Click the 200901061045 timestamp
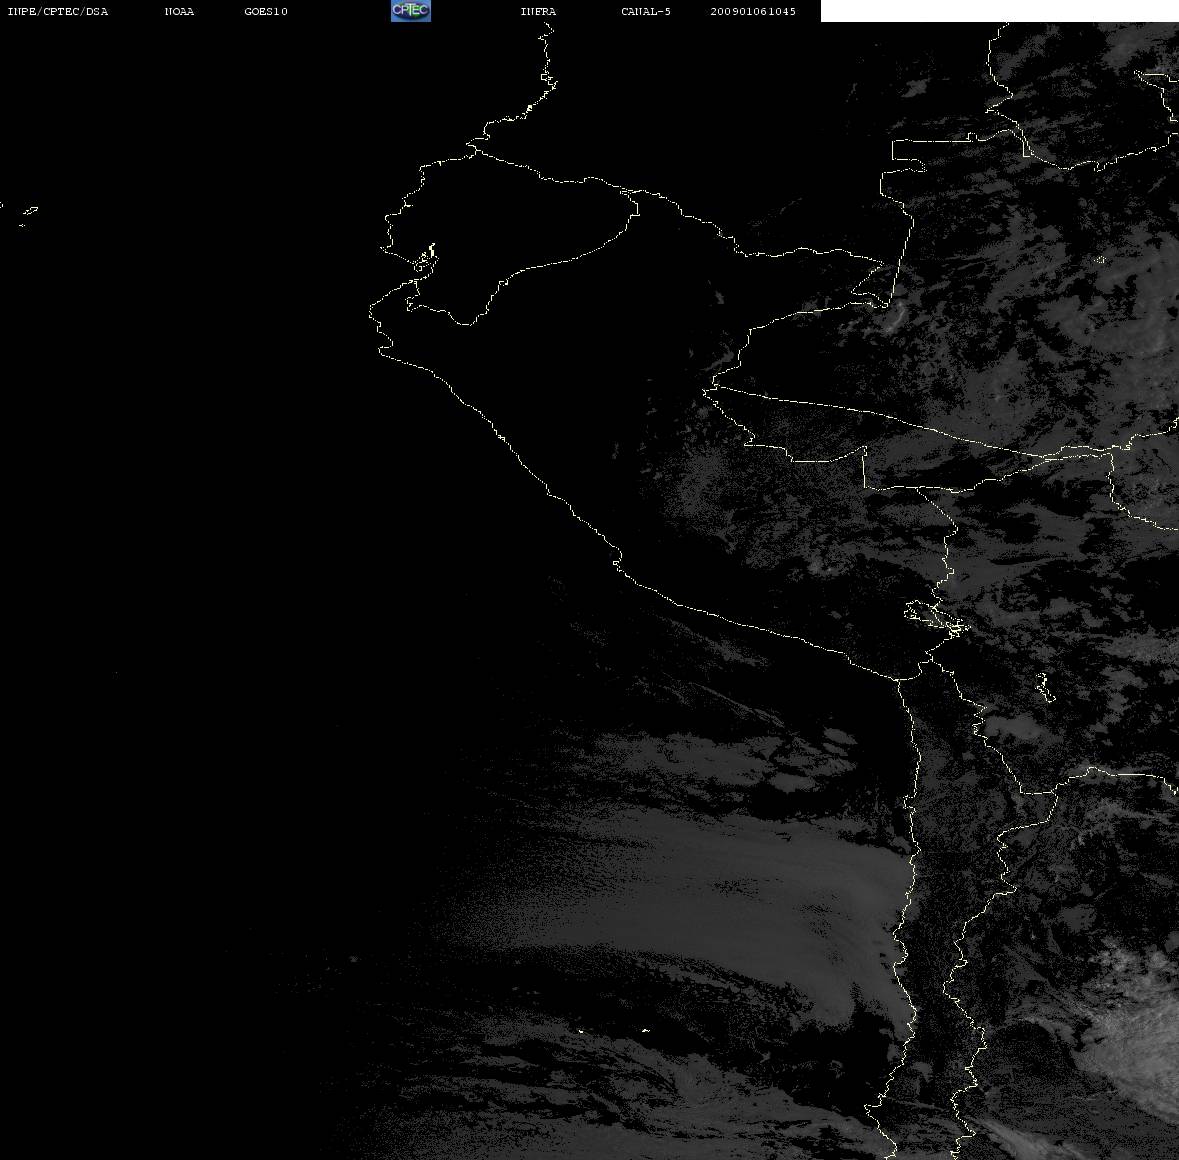Screen dimensions: 1179x1160 753,11
